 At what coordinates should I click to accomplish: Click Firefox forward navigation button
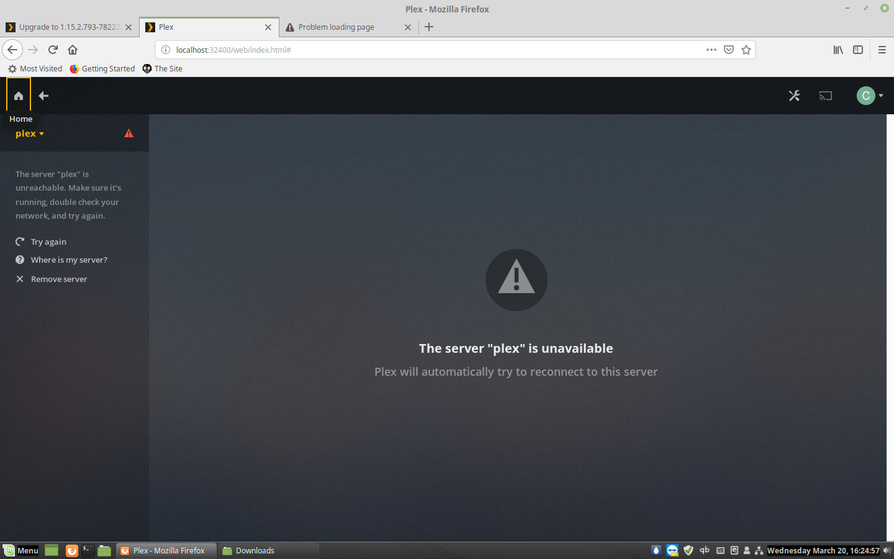[x=33, y=50]
